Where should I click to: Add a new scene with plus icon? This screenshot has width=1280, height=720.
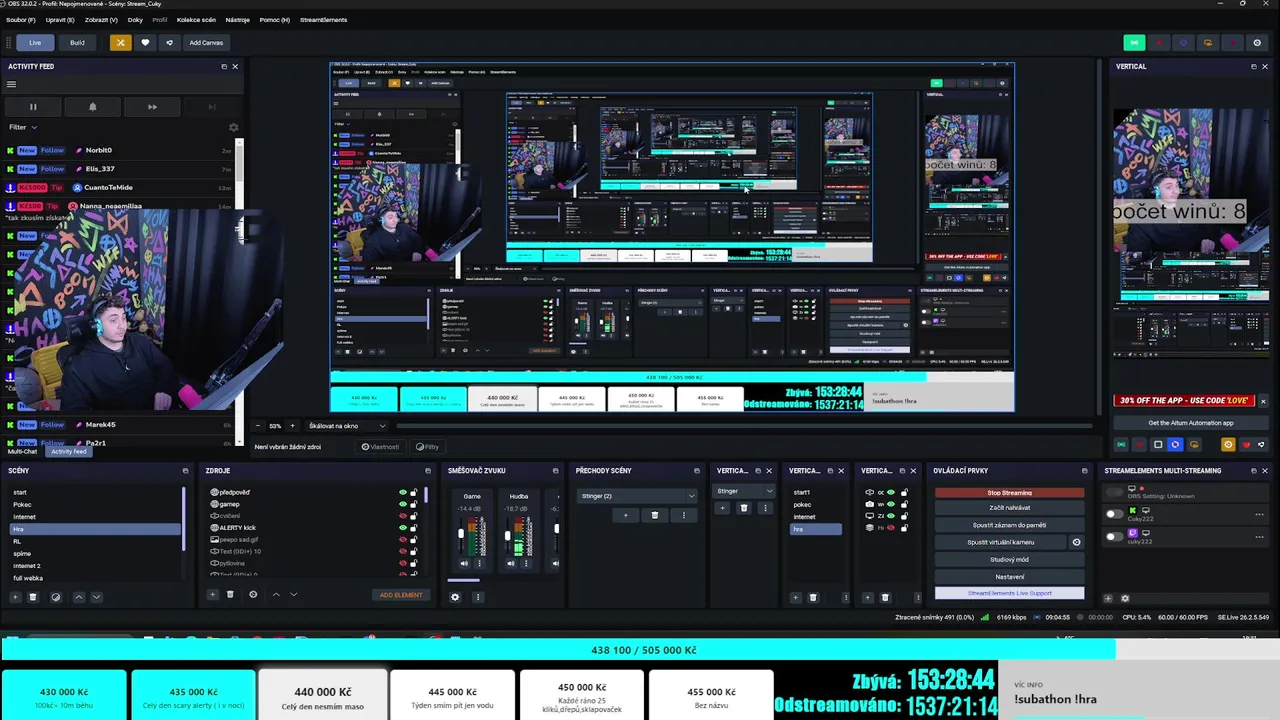(15, 597)
